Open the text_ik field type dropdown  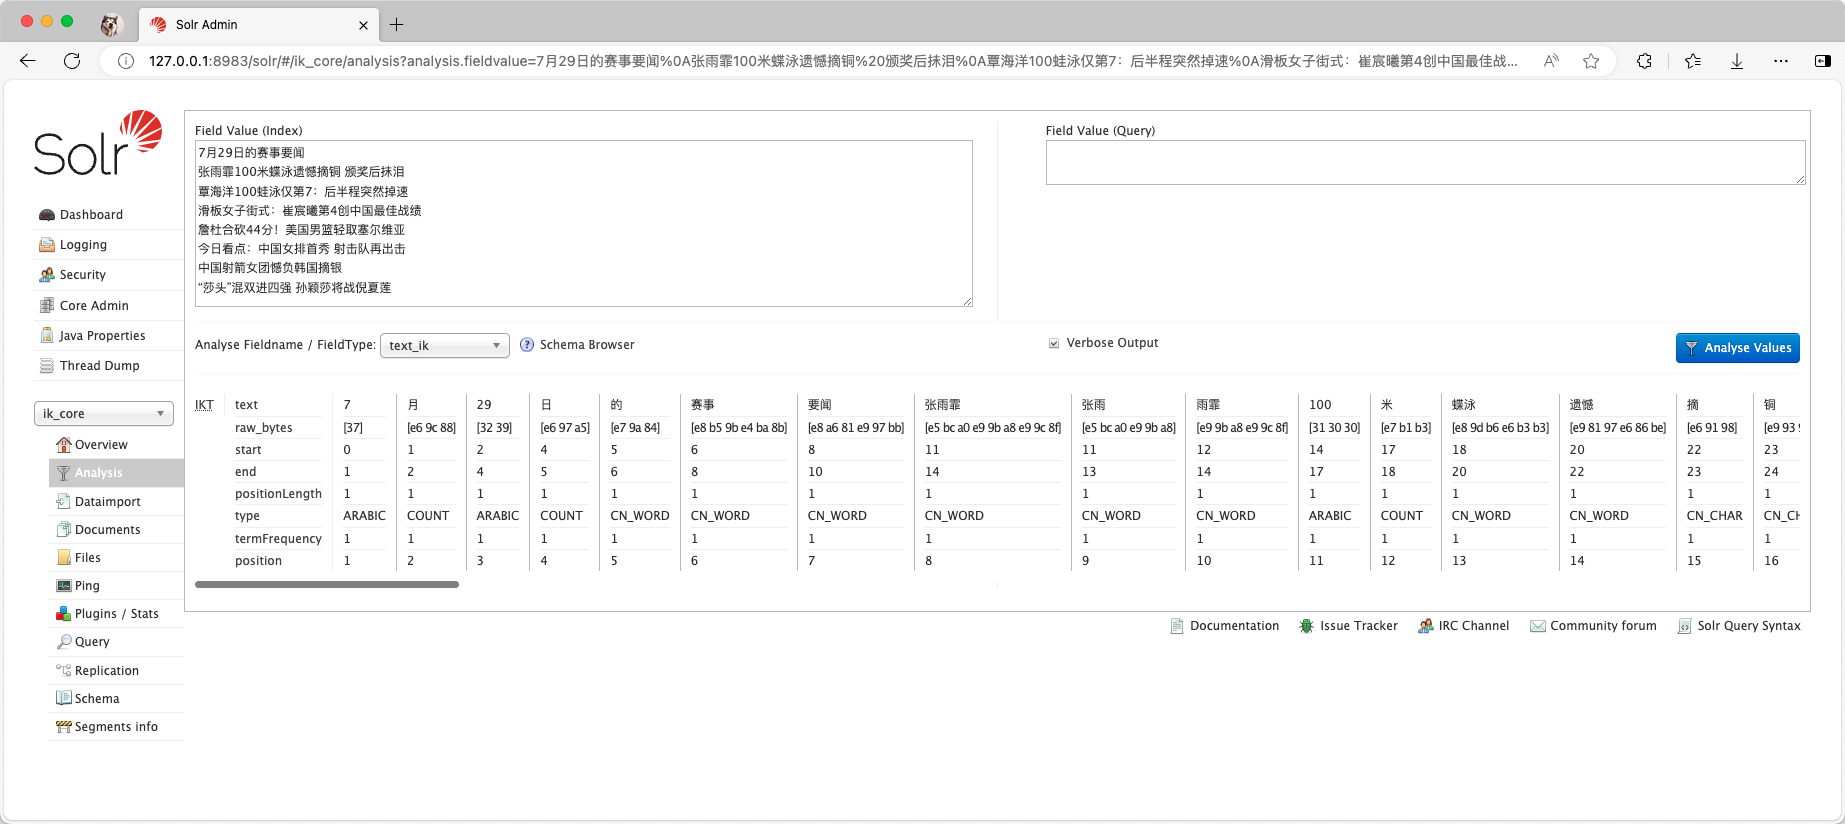point(445,346)
